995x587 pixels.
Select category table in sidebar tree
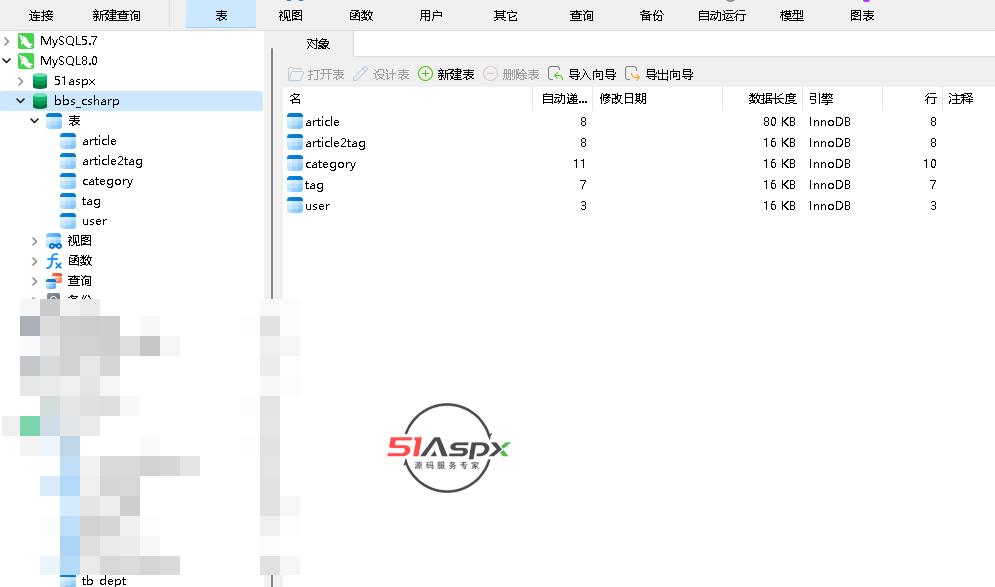107,181
